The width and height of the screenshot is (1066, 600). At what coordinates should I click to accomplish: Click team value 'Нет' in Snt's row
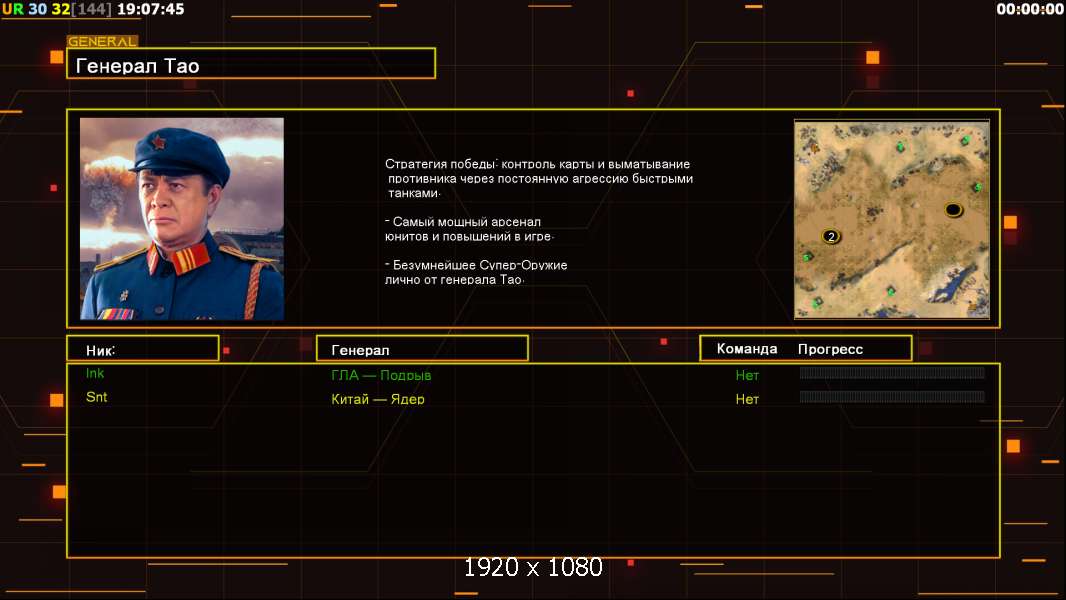tap(747, 400)
